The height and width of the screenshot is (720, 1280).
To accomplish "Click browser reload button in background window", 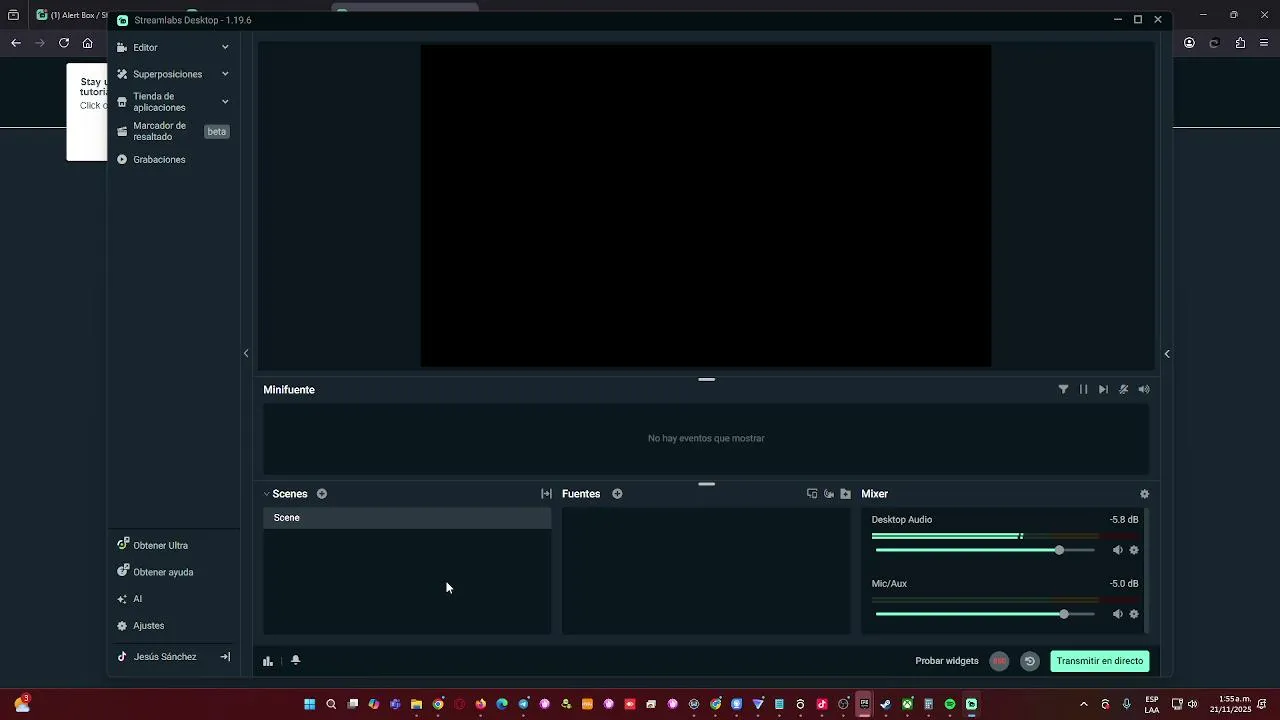I will (64, 43).
